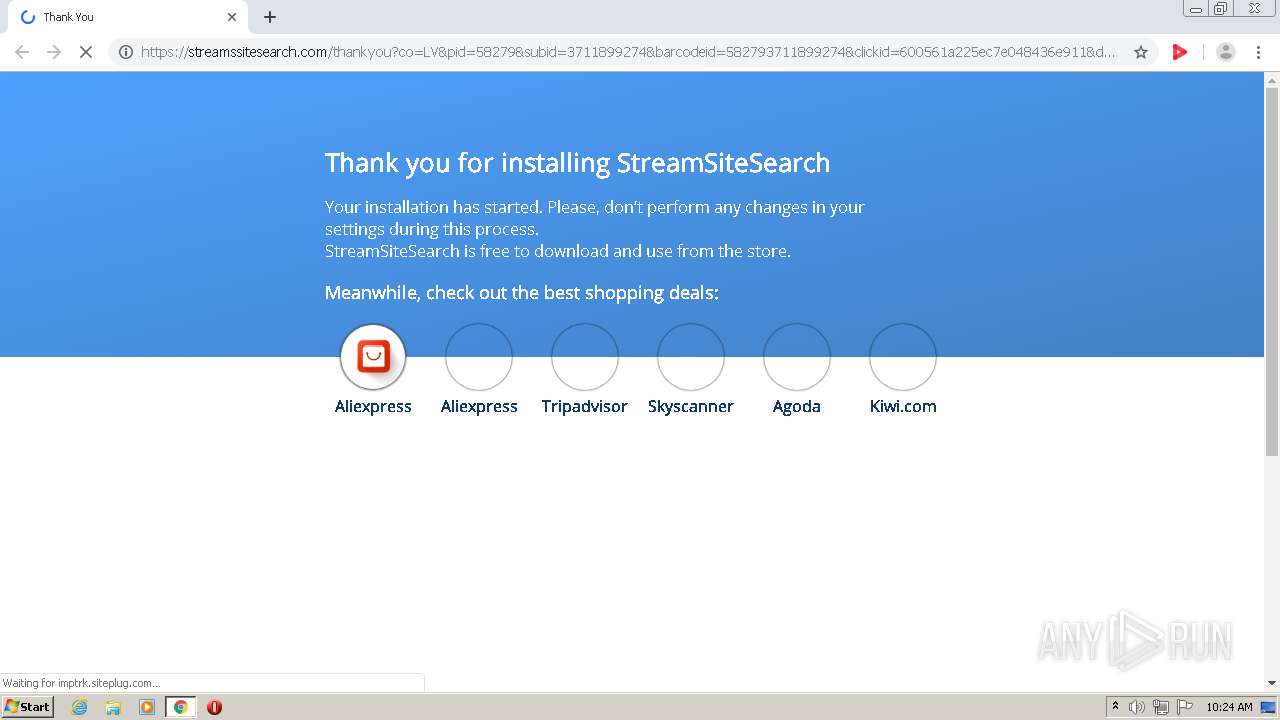The height and width of the screenshot is (720, 1280).
Task: Select the Thank You tab
Action: (x=128, y=17)
